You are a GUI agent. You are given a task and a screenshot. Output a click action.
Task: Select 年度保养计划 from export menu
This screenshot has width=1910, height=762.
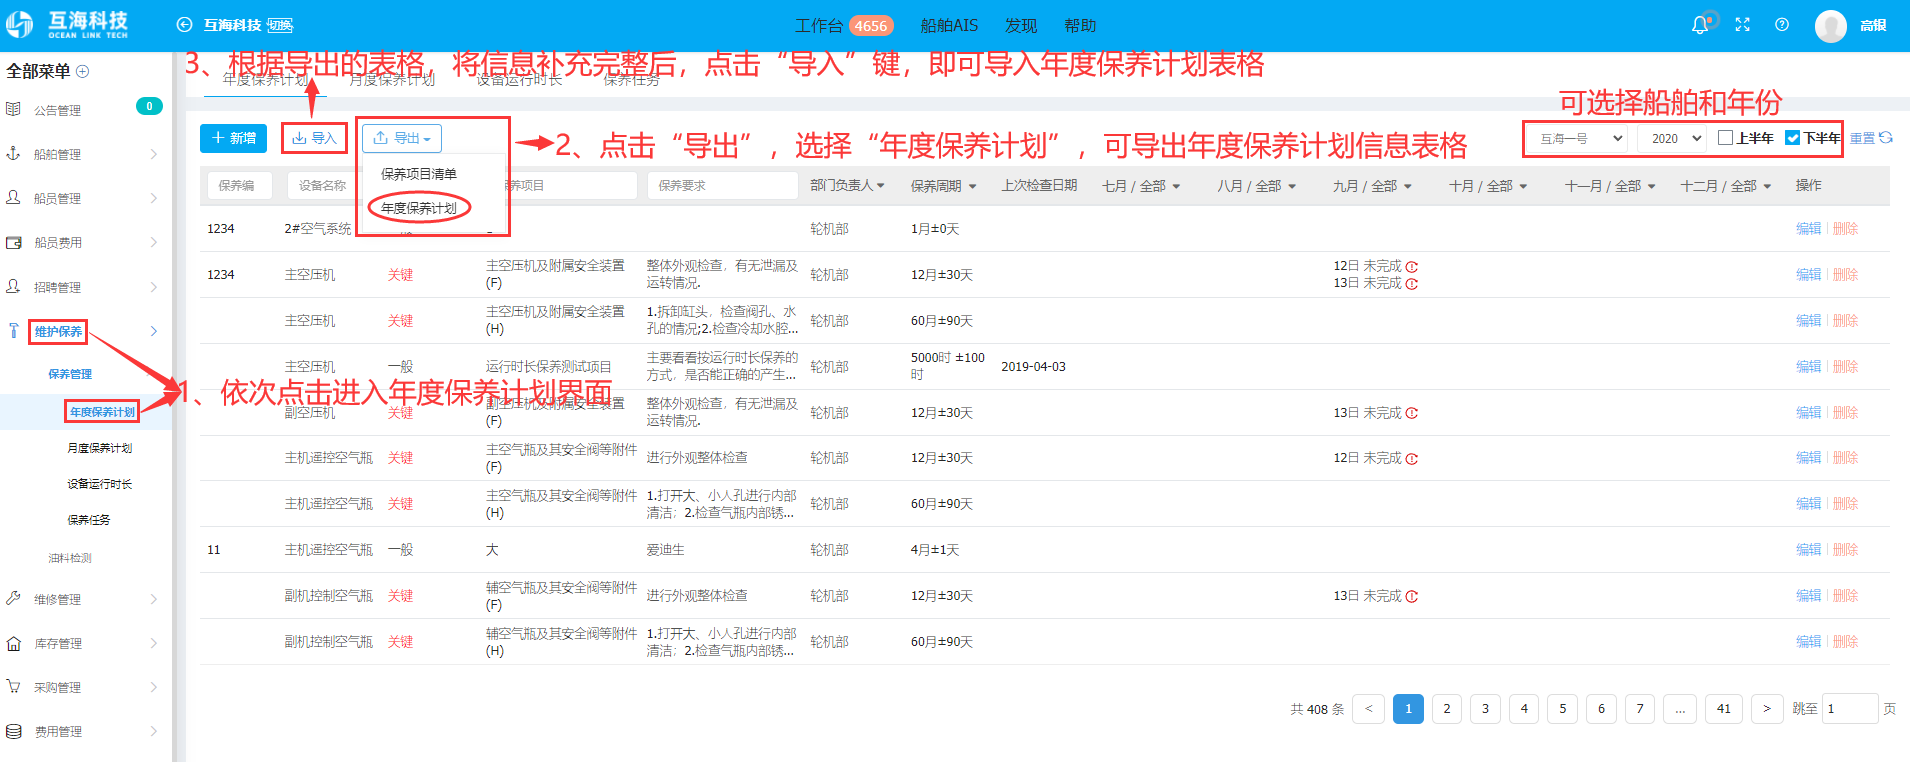(419, 208)
